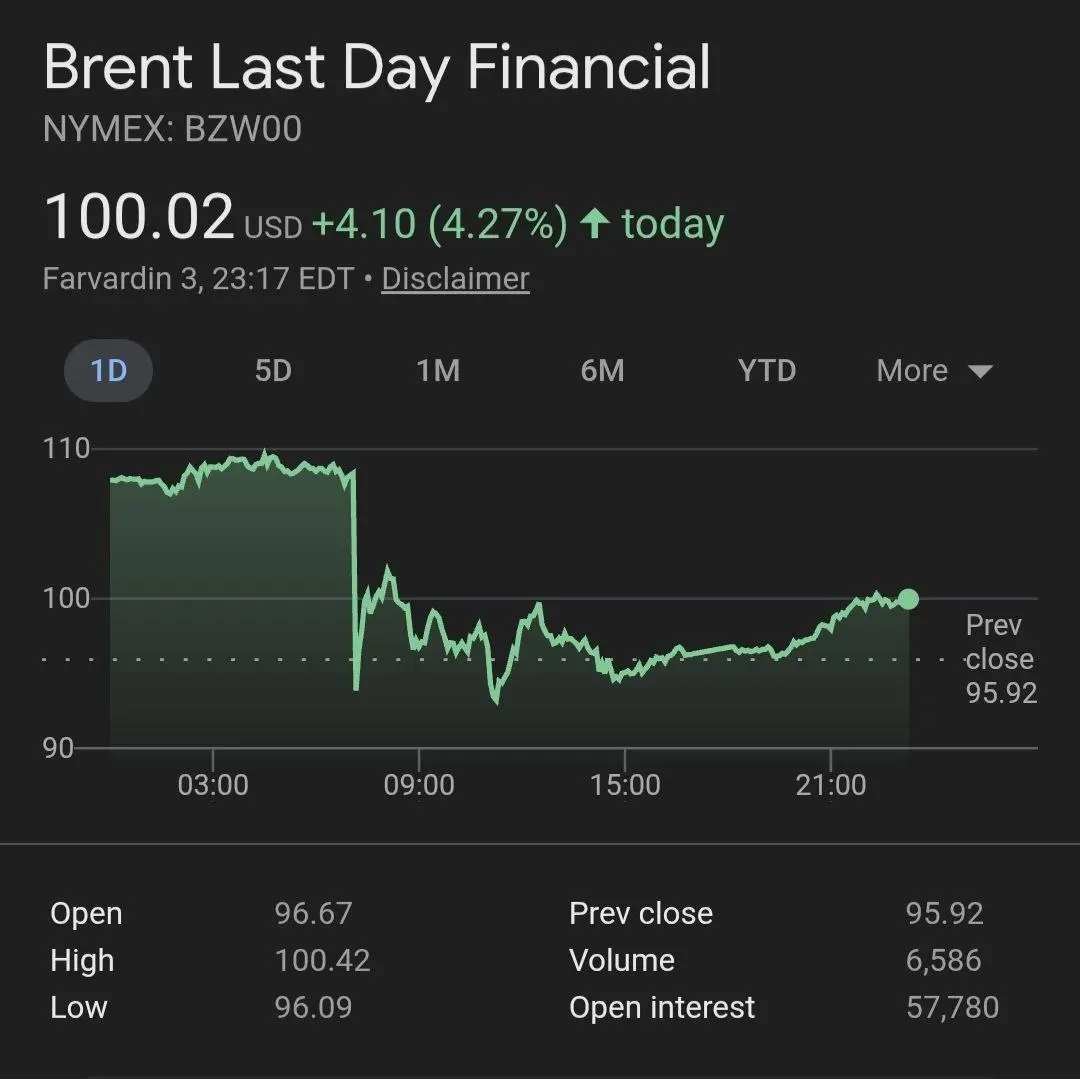Screen dimensions: 1080x1079
Task: Expand the More time ranges dropdown
Action: [x=934, y=371]
